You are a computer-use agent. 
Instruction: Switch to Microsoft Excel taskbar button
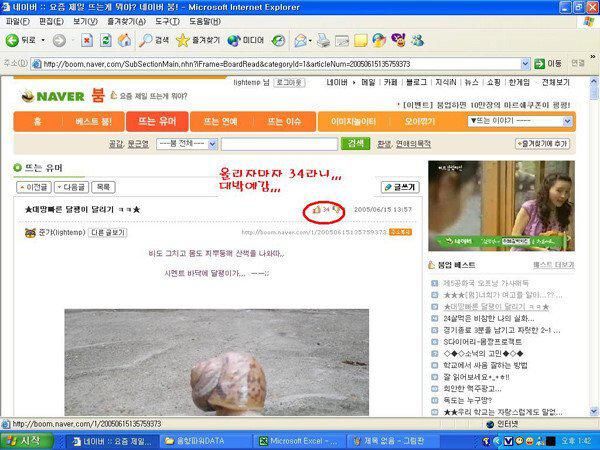[x=300, y=441]
